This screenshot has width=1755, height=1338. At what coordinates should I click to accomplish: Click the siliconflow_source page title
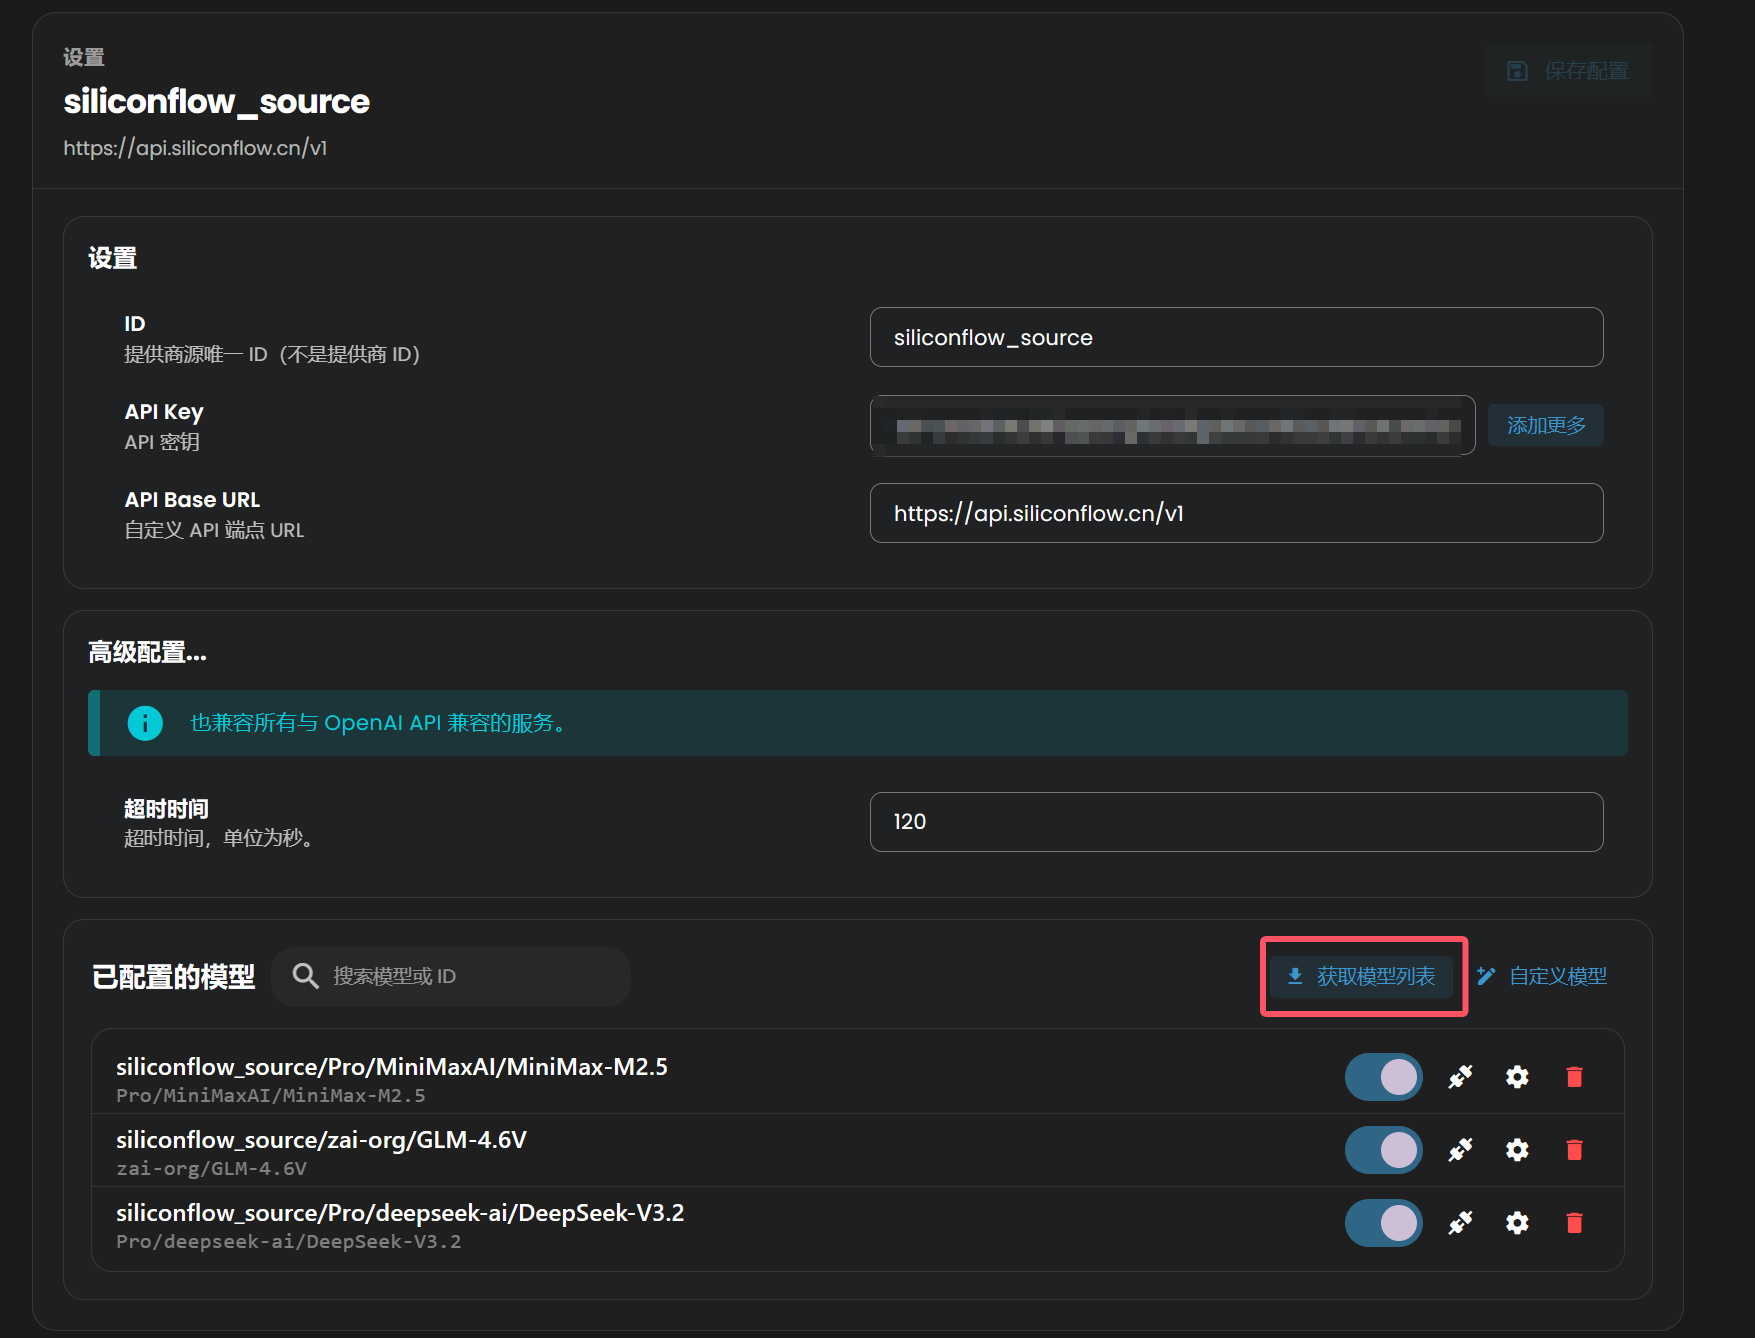[x=217, y=101]
